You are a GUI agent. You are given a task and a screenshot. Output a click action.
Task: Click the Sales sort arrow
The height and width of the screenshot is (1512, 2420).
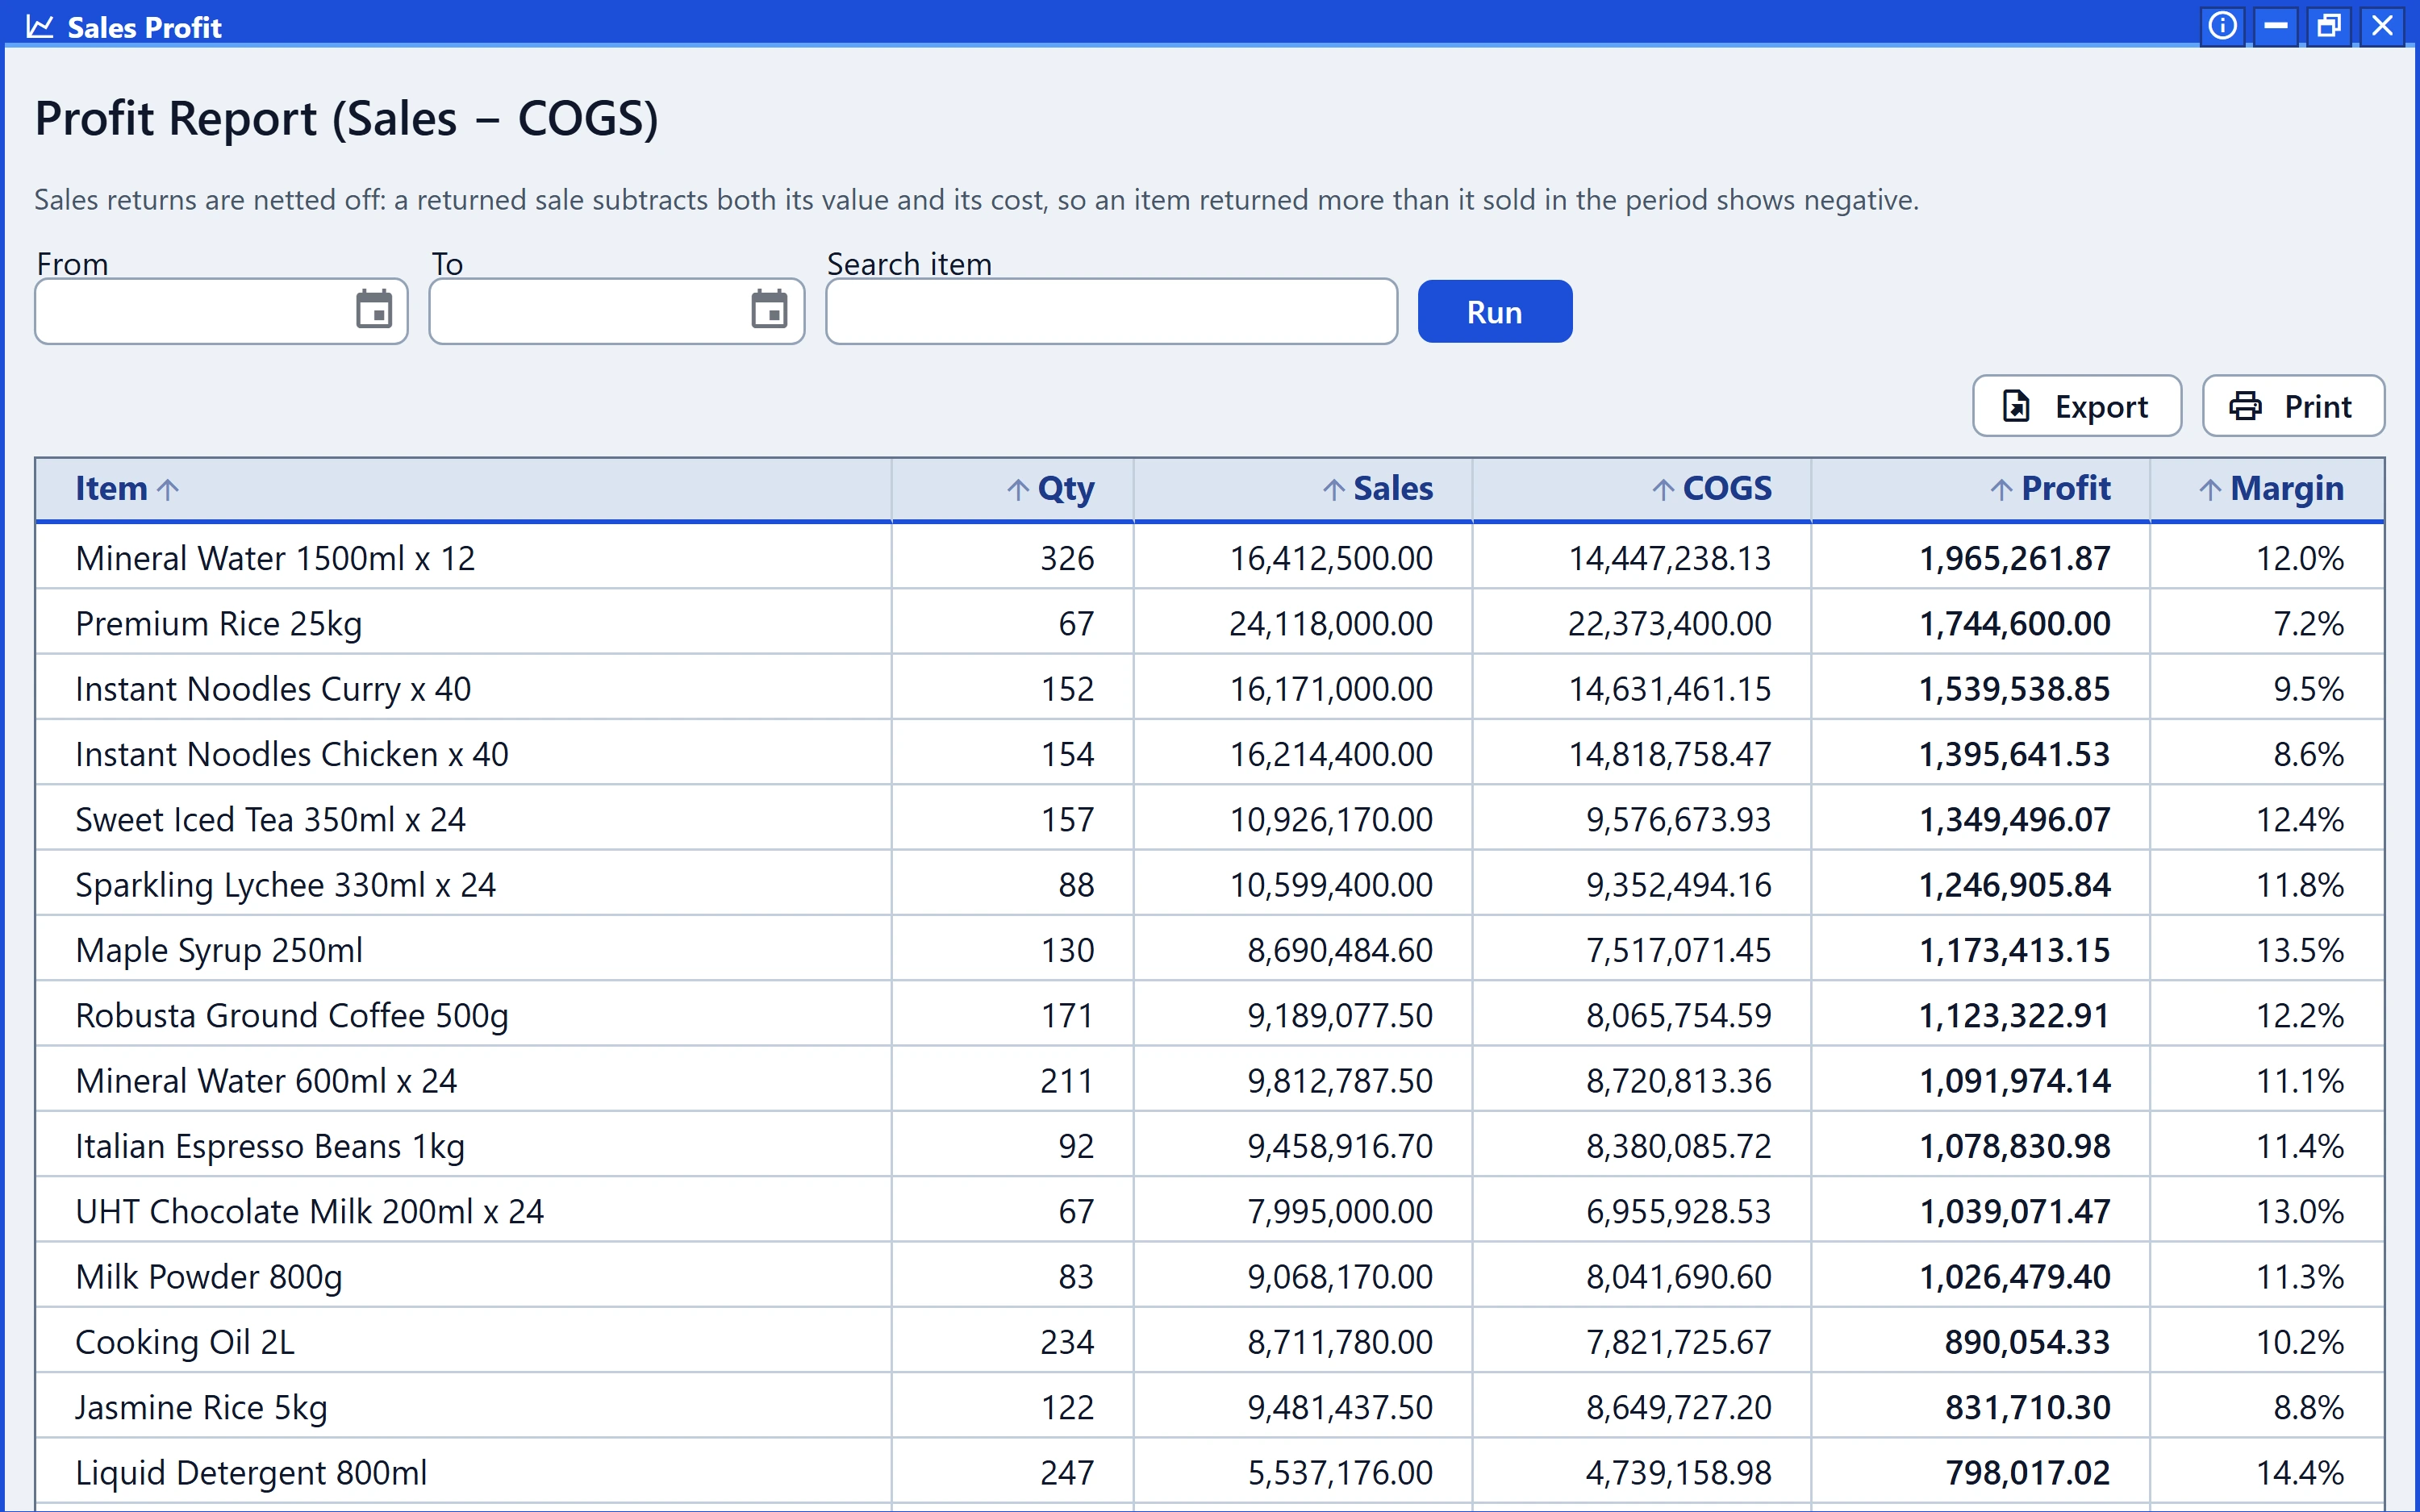[1334, 489]
